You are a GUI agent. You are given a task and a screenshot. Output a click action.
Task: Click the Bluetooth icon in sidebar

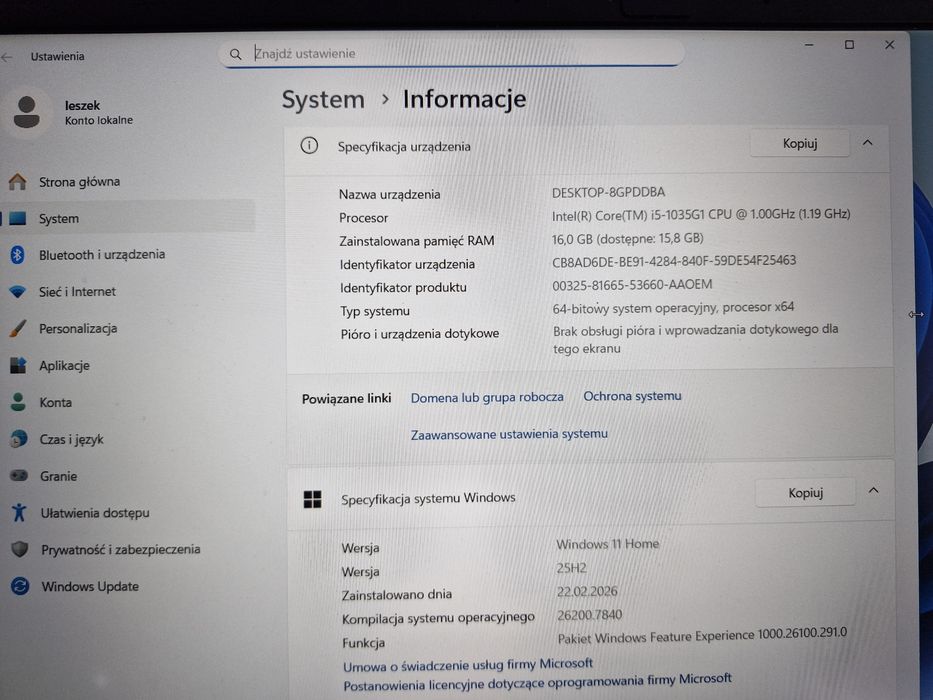[x=17, y=255]
